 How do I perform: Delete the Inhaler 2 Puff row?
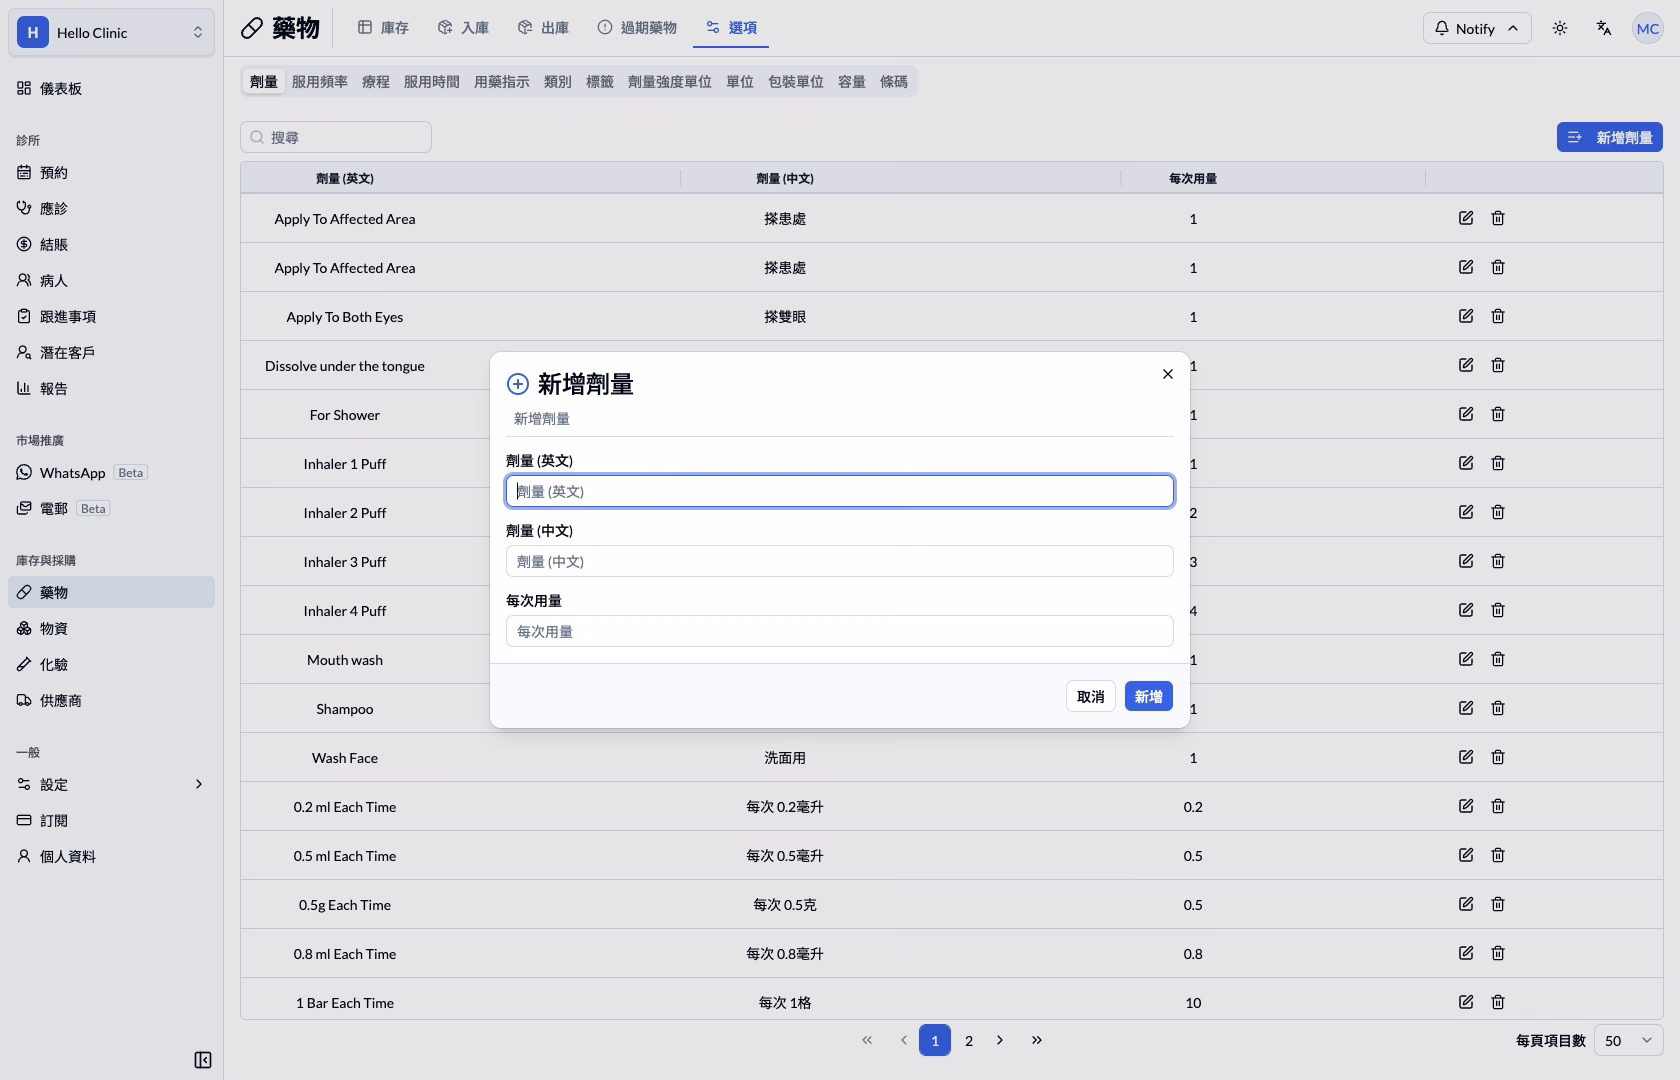[x=1498, y=512]
